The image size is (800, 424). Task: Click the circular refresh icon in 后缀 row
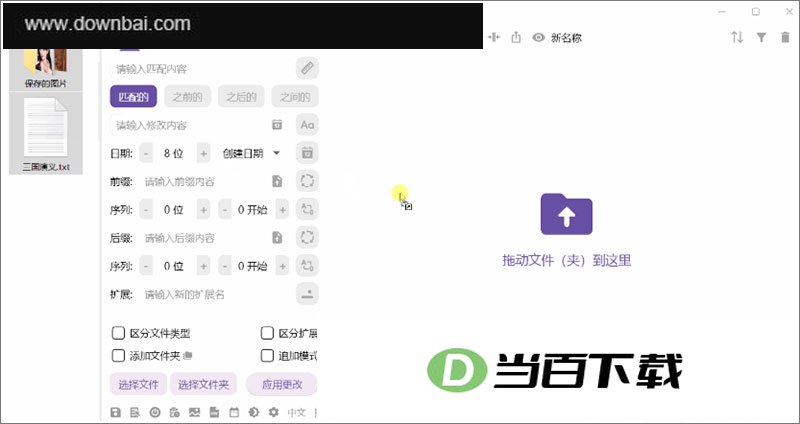pyautogui.click(x=307, y=238)
